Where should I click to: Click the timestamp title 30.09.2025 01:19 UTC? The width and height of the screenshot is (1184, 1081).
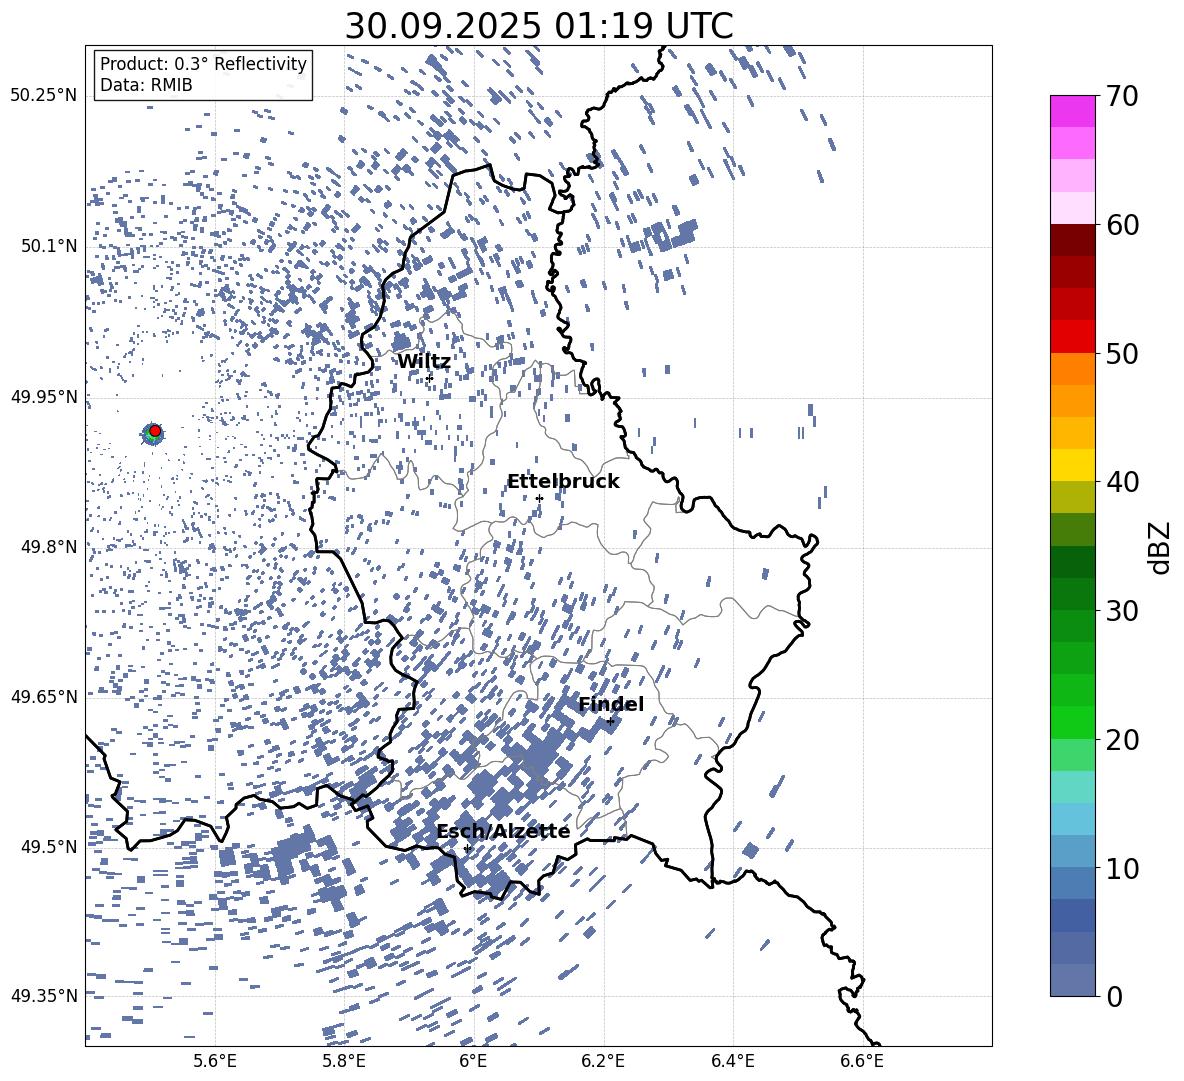pos(539,26)
